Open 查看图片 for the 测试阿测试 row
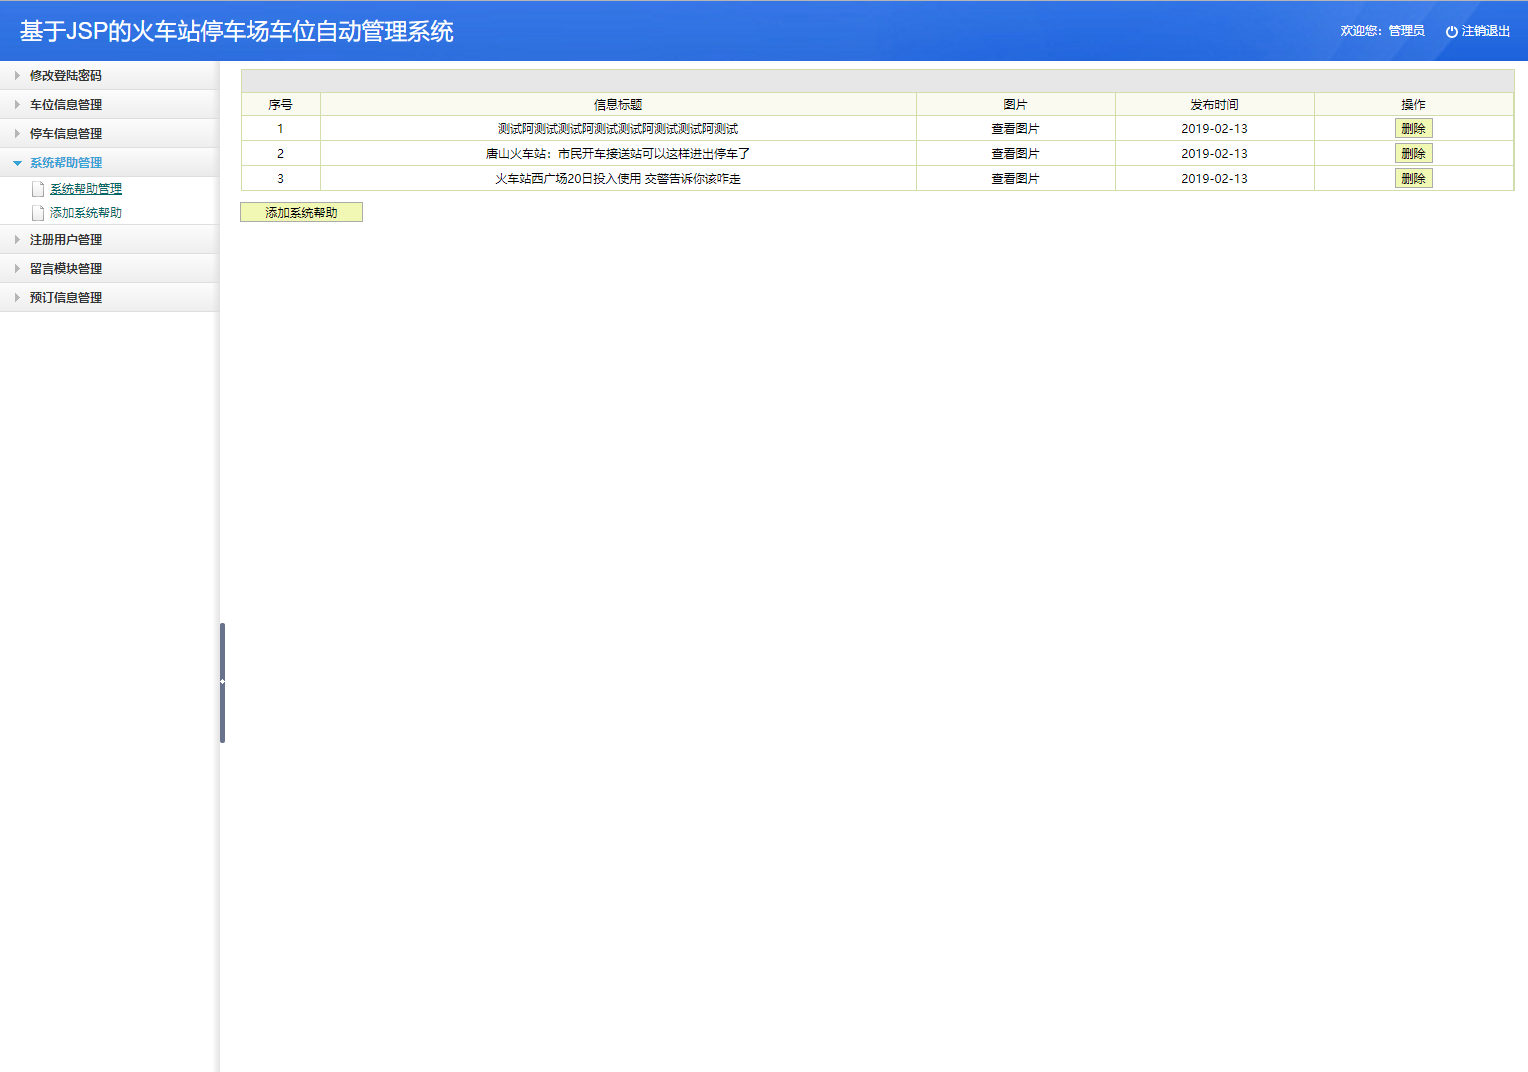 [1014, 128]
